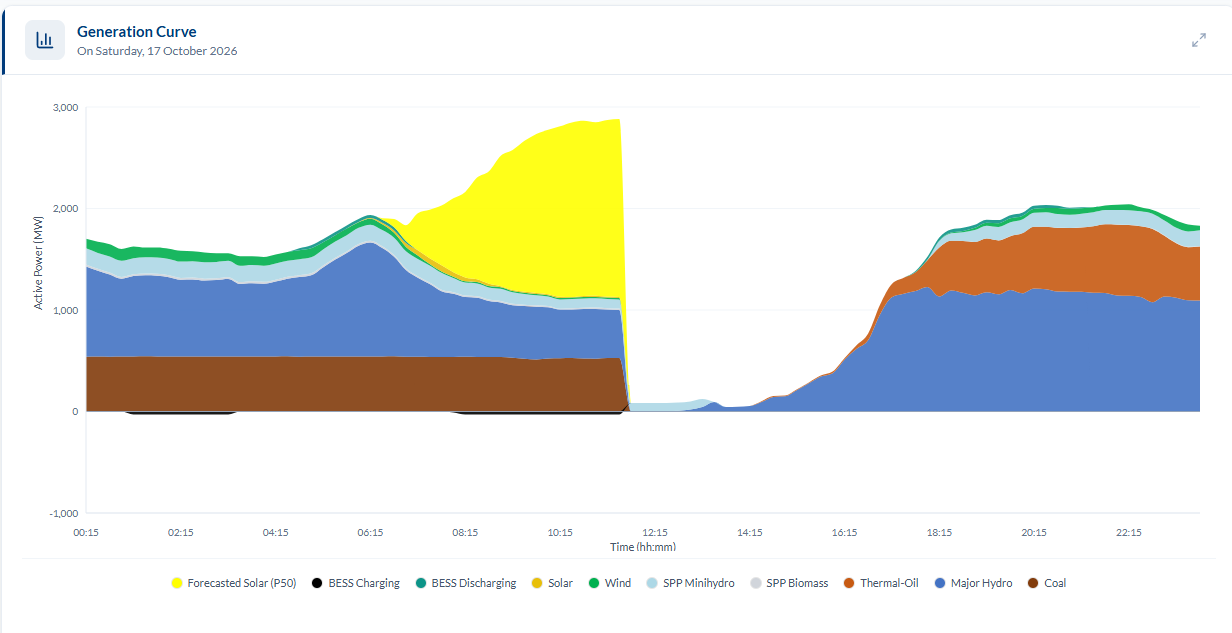The height and width of the screenshot is (633, 1232).
Task: Click the light blue SPP Minihydro legend dot
Action: 652,583
